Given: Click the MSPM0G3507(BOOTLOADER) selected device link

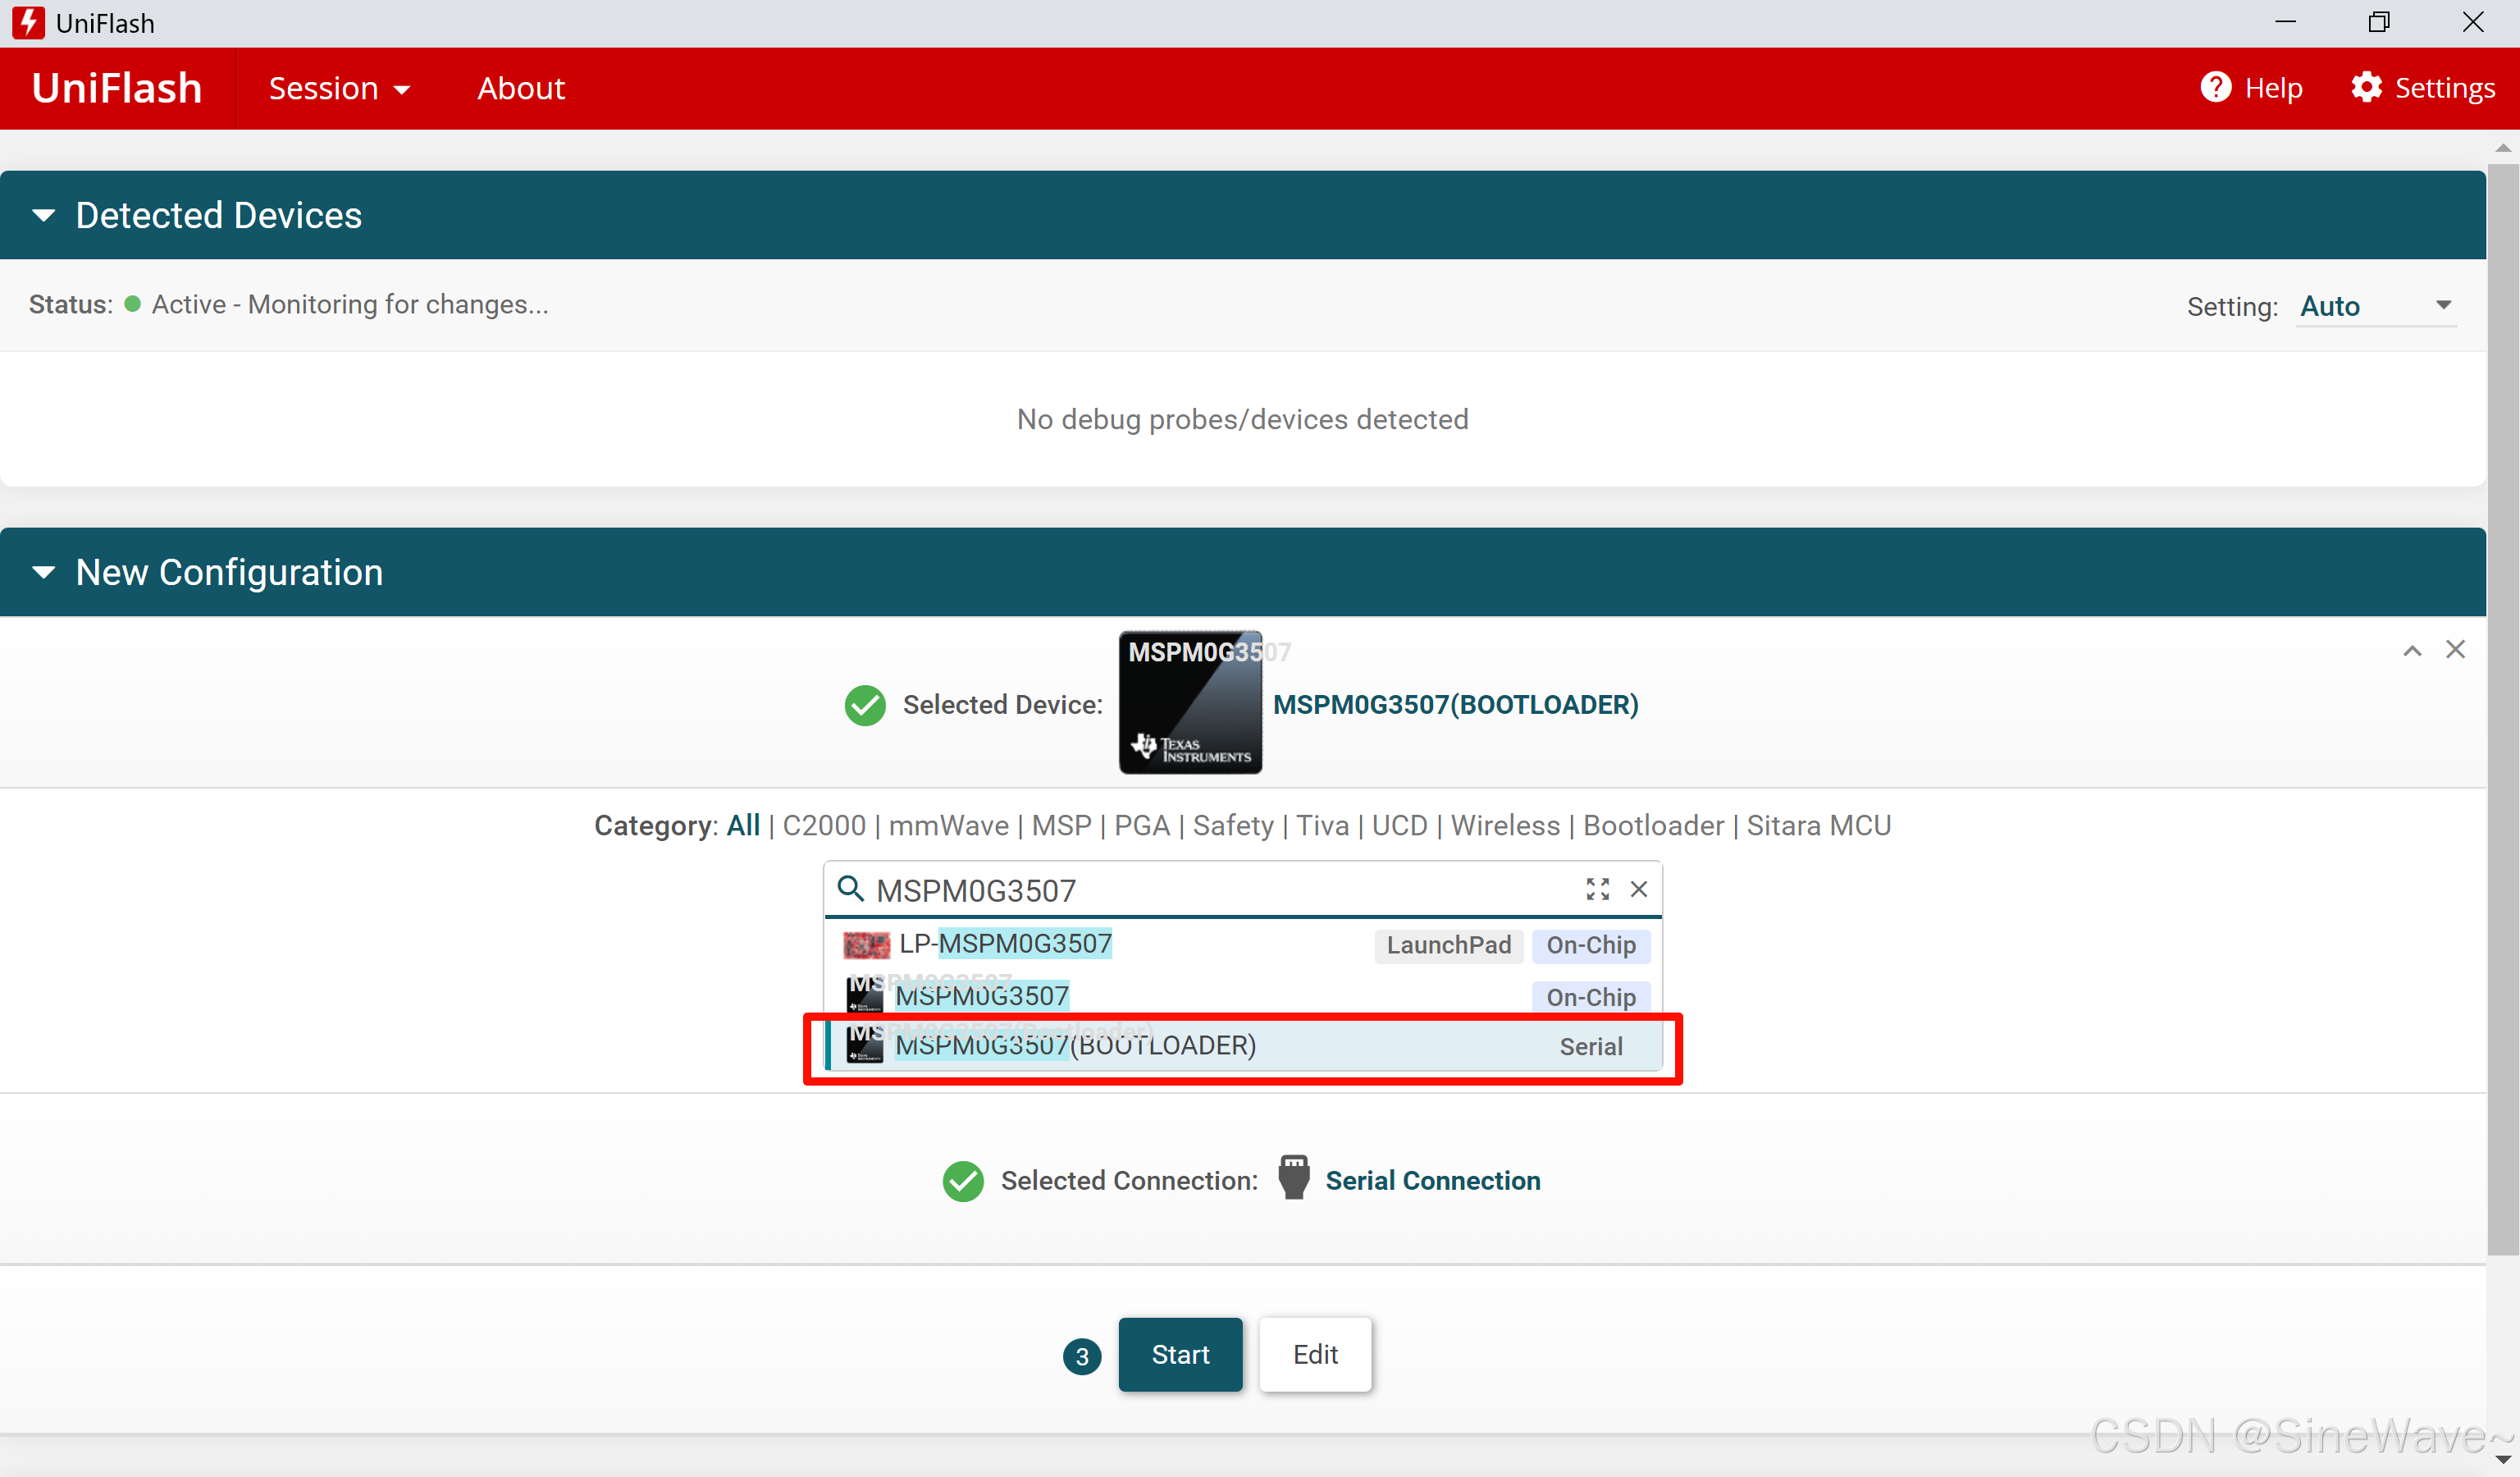Looking at the screenshot, I should 1455,704.
